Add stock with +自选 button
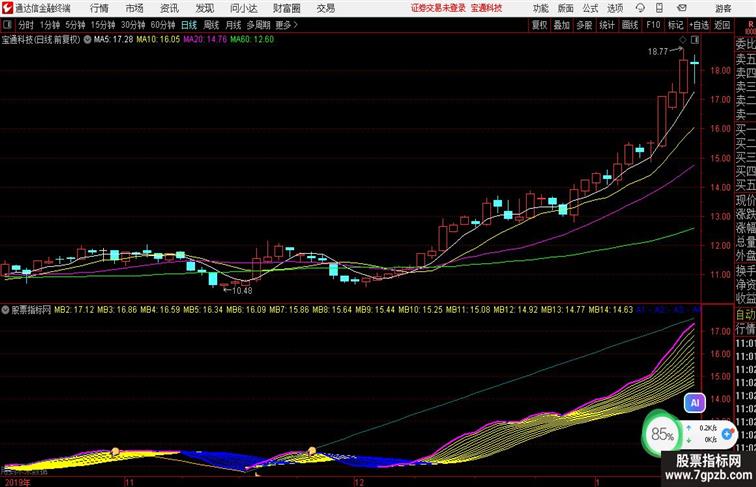The image size is (756, 487). [699, 25]
